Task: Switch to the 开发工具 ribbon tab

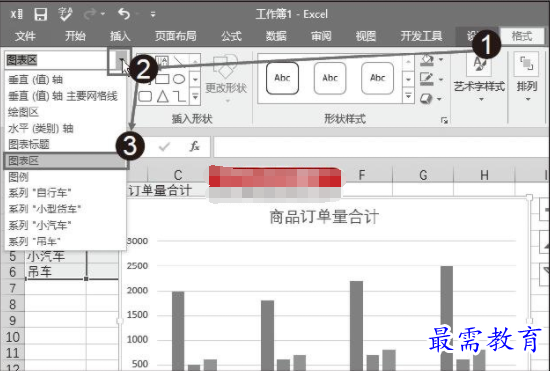Action: click(x=421, y=36)
